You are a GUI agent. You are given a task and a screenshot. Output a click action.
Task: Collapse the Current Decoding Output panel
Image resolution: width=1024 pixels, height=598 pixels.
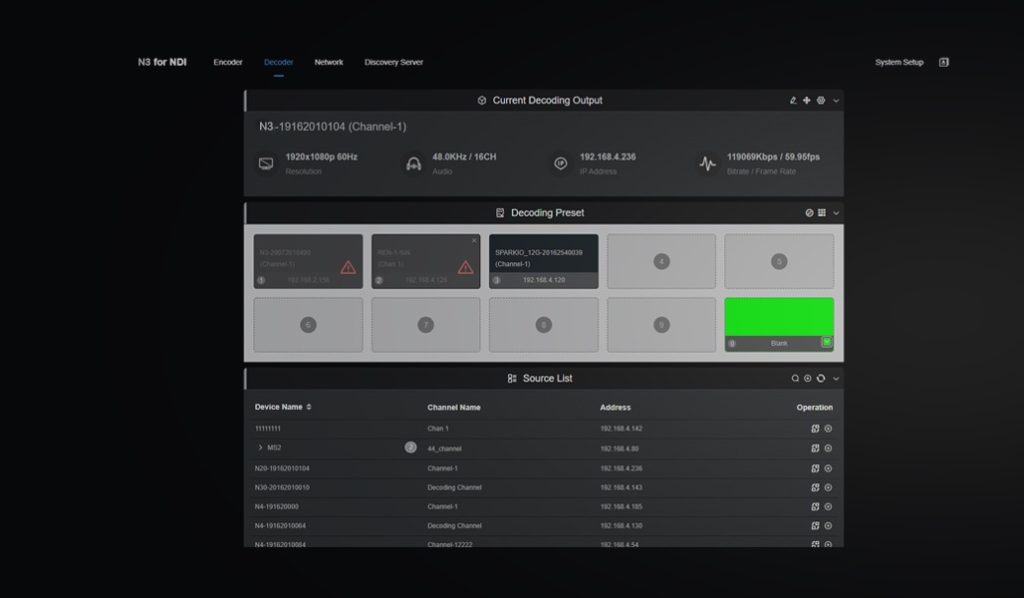point(836,101)
